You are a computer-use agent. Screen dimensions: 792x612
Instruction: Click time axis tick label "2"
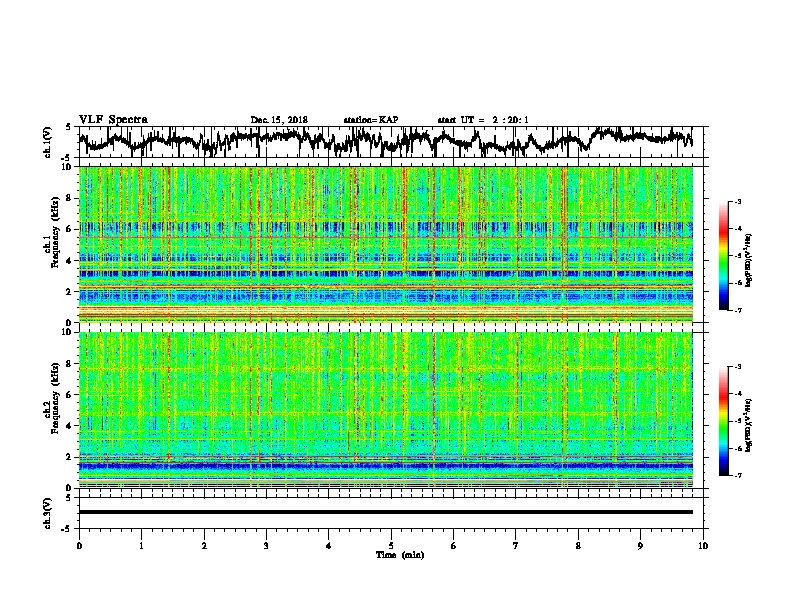(x=204, y=546)
